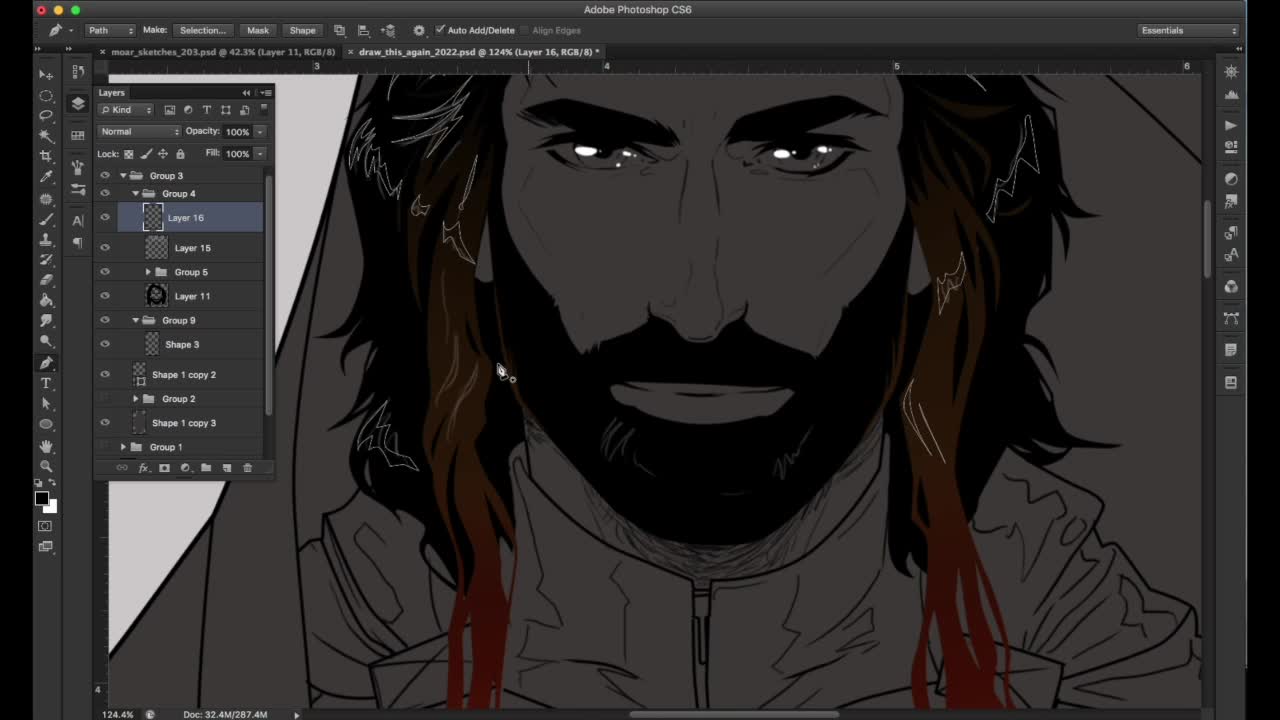Hide Shape 3 visibility eye
The width and height of the screenshot is (1280, 720).
(105, 344)
